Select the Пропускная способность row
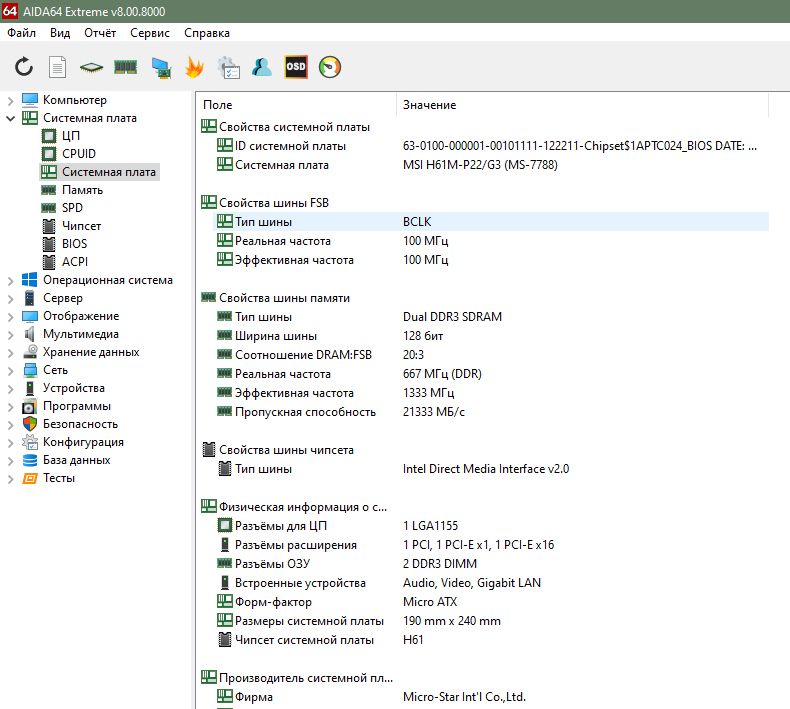790x709 pixels. point(491,412)
